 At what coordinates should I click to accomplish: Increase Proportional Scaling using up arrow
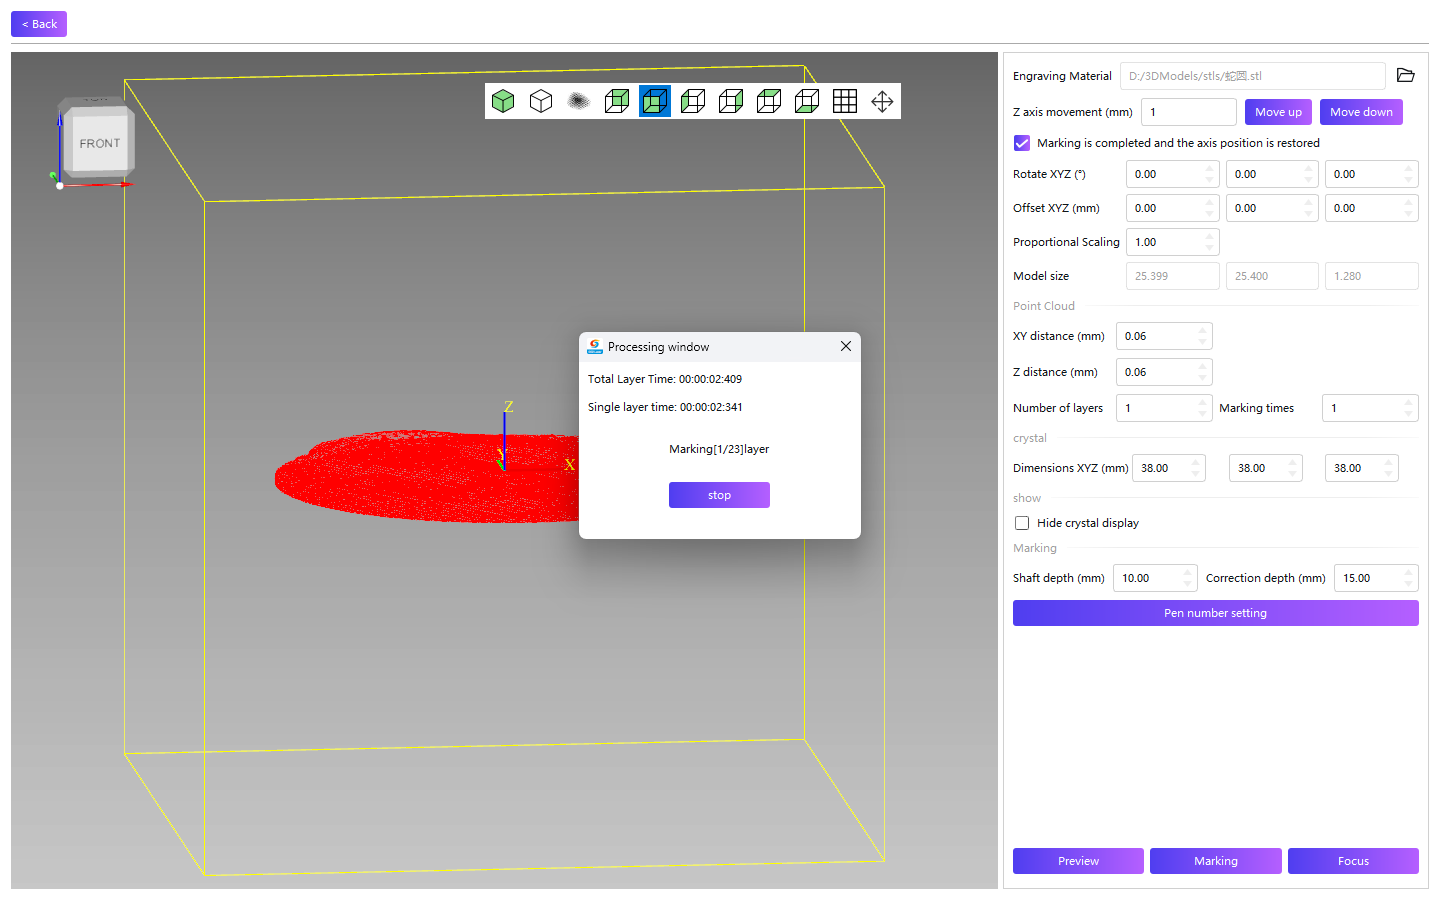coord(1210,237)
